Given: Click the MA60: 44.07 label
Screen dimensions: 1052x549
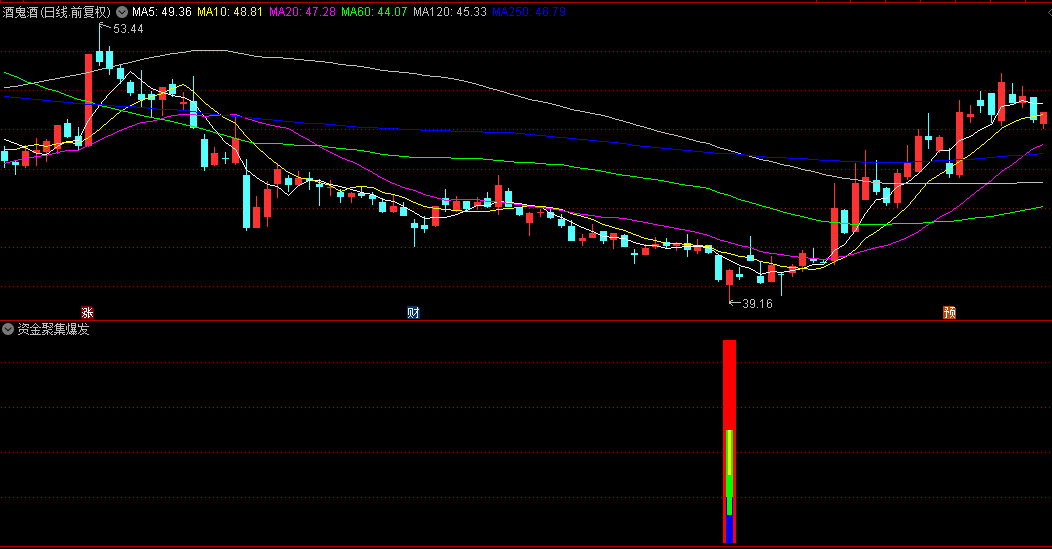Looking at the screenshot, I should click(374, 12).
